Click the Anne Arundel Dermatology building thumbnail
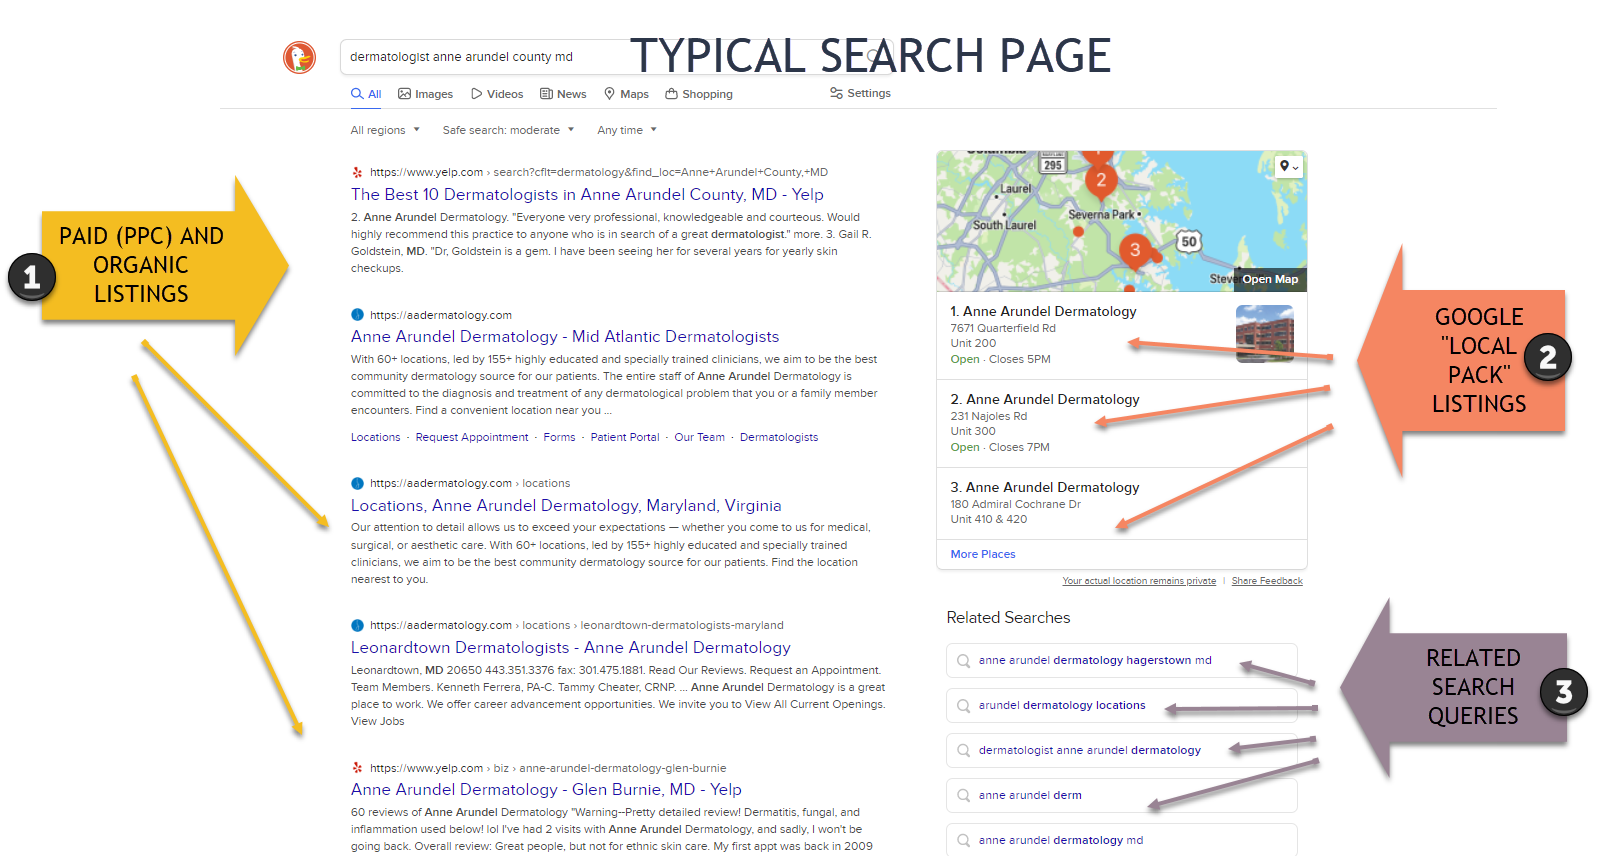This screenshot has height=856, width=1612. point(1264,333)
